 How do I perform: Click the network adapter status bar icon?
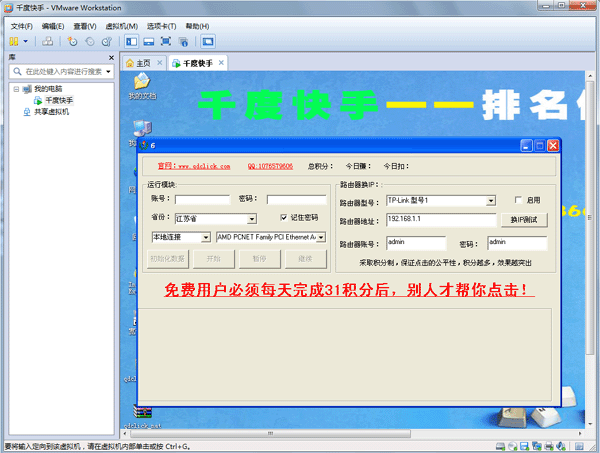coord(536,446)
